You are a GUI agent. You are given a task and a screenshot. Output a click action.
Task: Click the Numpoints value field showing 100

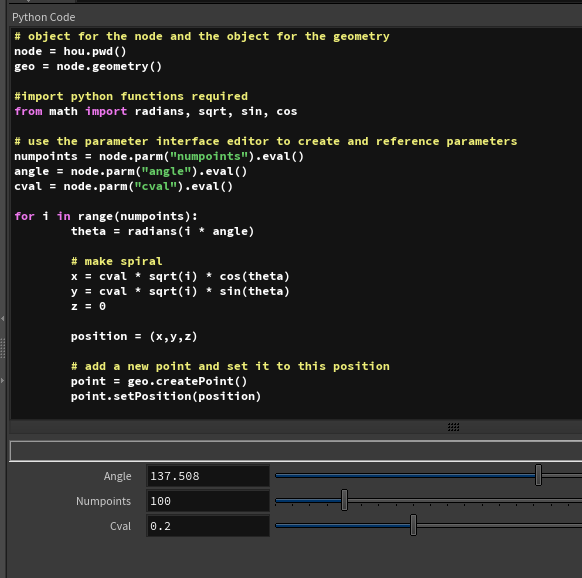pos(208,501)
